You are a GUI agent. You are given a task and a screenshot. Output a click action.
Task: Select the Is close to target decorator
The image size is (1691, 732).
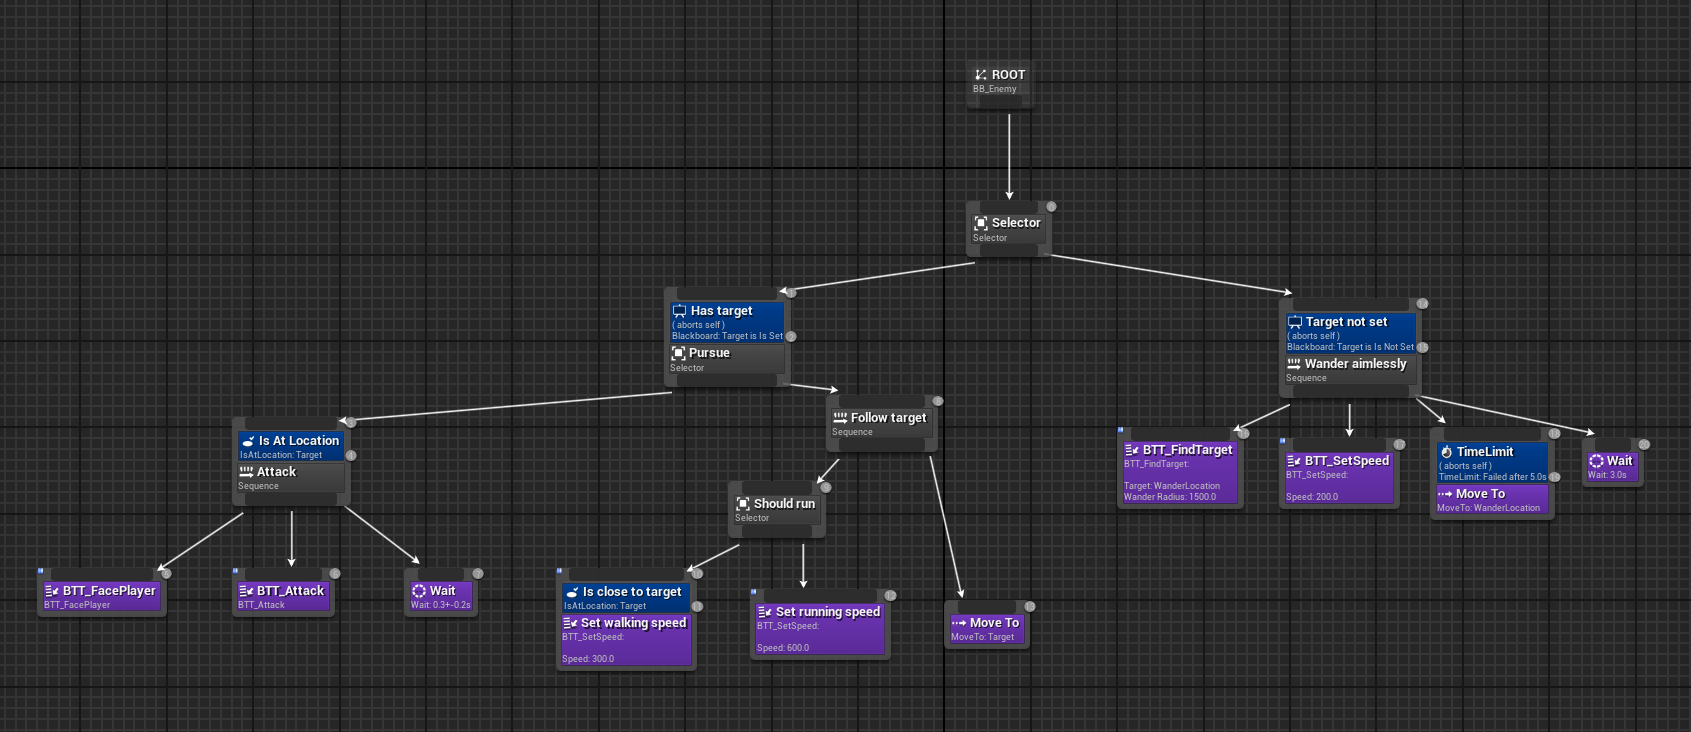[x=626, y=597]
